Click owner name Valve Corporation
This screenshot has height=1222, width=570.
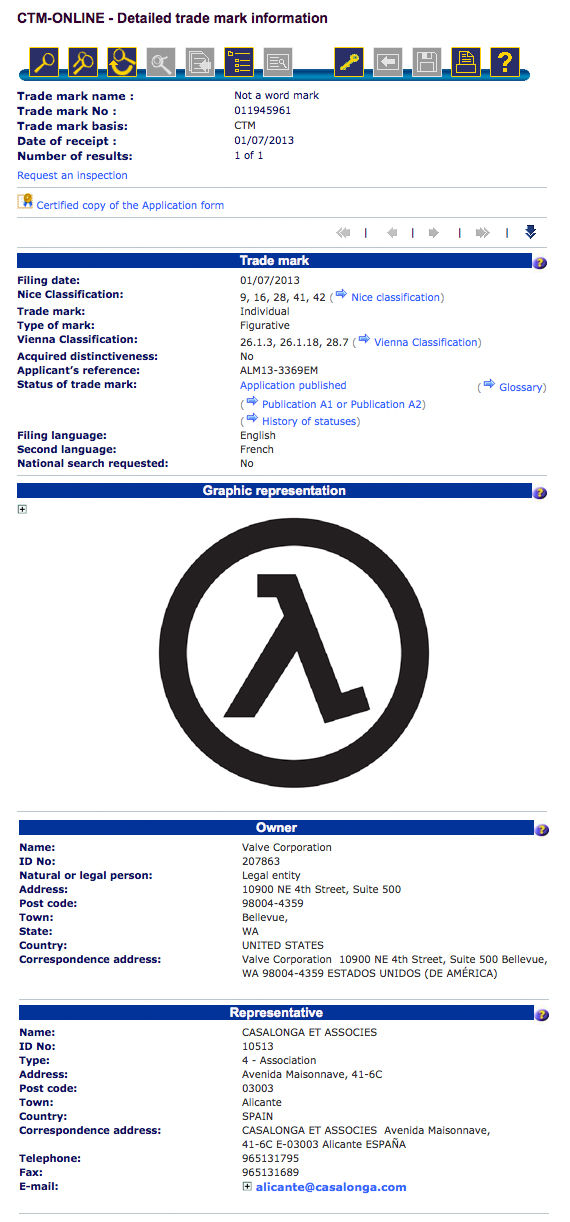tap(287, 847)
